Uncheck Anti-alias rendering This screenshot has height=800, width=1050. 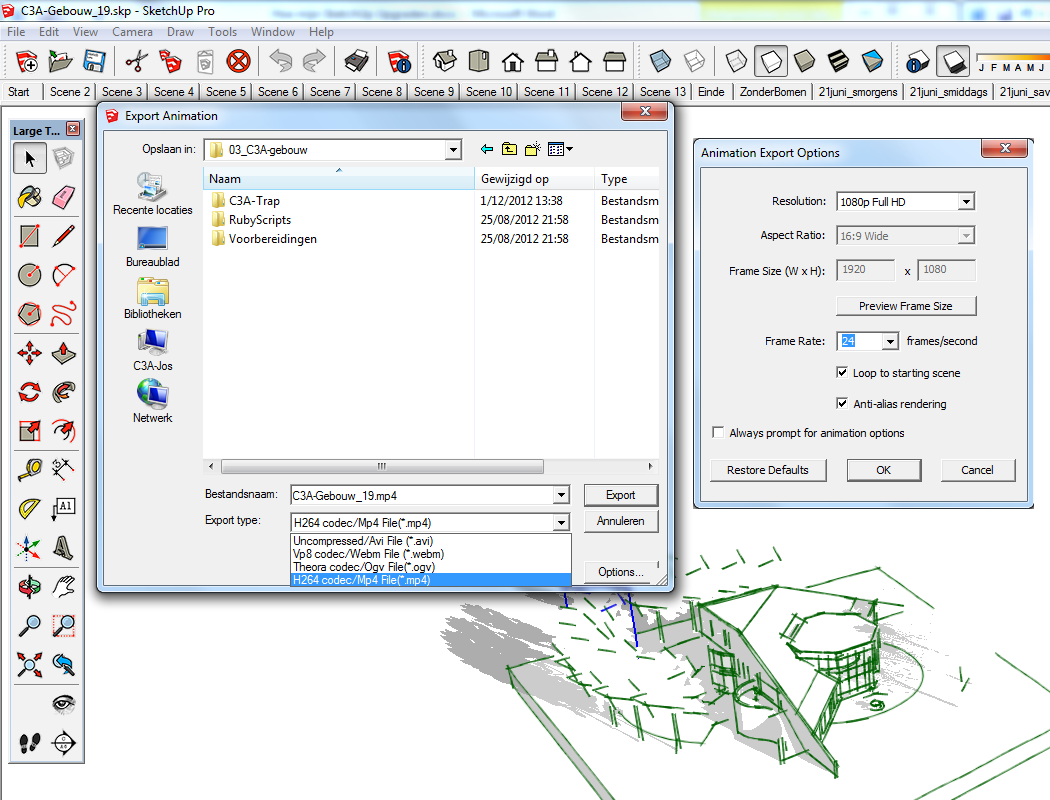(x=842, y=403)
